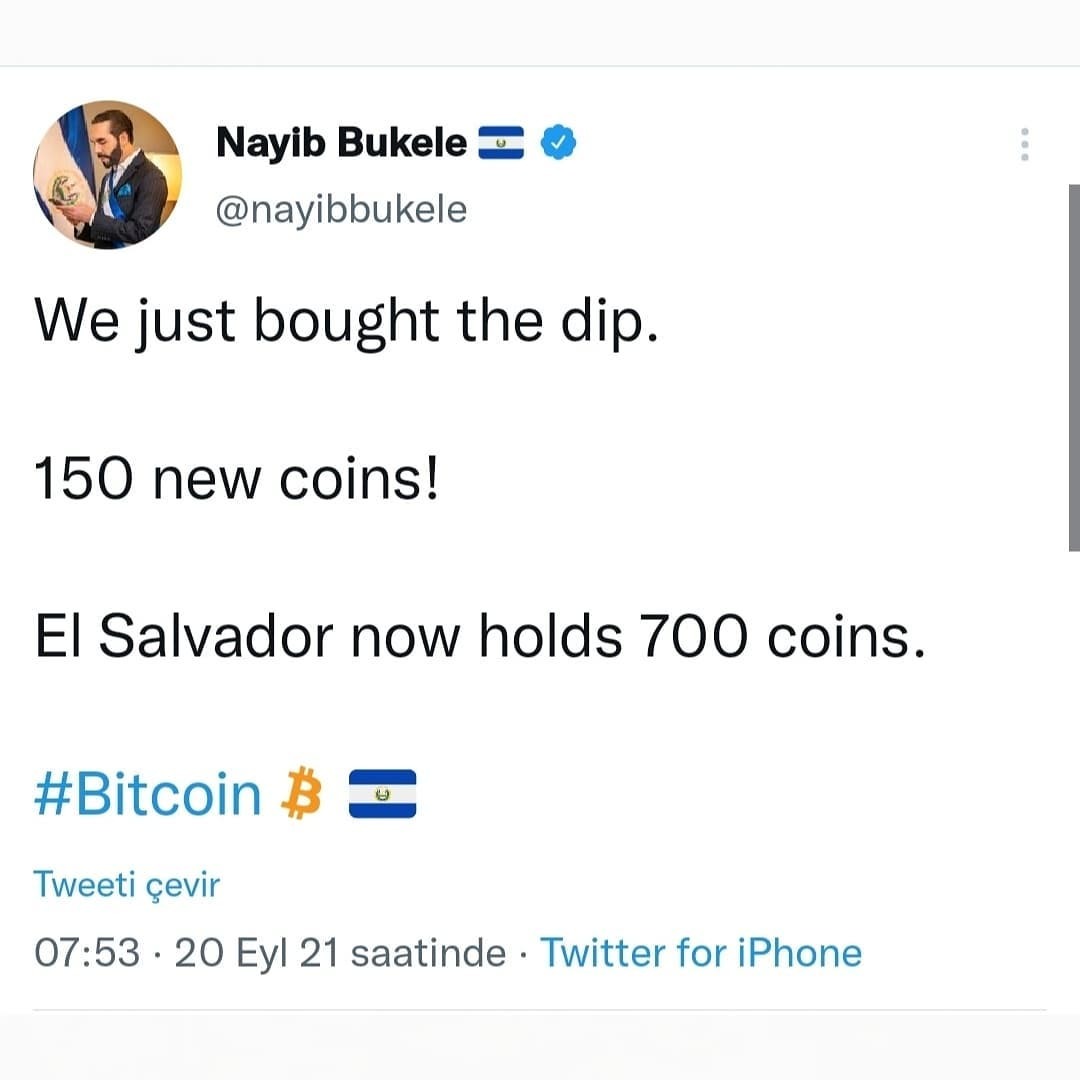1080x1080 pixels.
Task: Click the "700 coins." text
Action: click(x=782, y=635)
